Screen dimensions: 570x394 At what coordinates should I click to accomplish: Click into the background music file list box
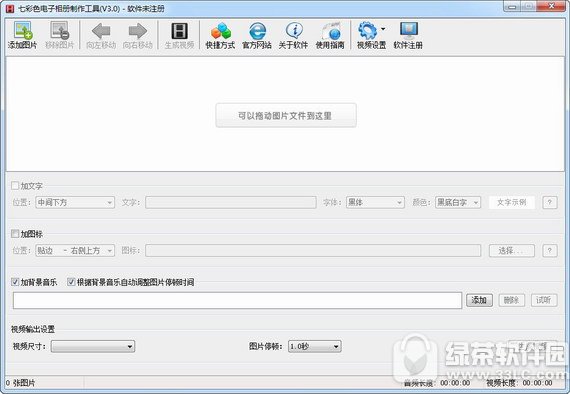[x=237, y=300]
